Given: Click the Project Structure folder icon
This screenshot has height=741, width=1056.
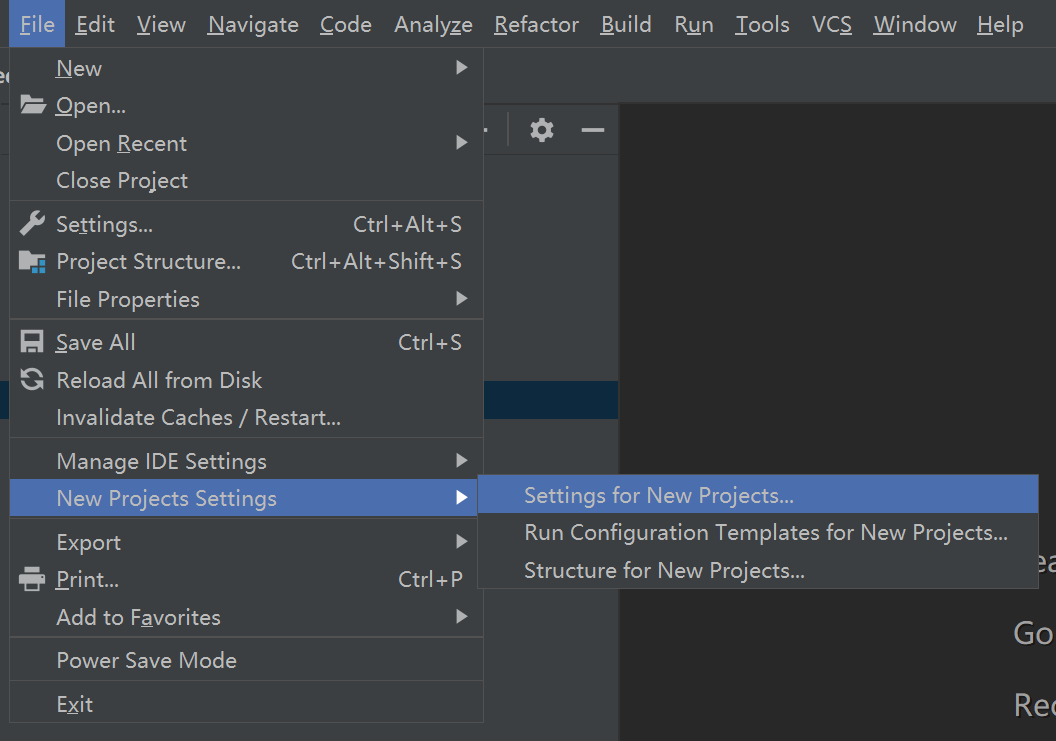Looking at the screenshot, I should (33, 262).
